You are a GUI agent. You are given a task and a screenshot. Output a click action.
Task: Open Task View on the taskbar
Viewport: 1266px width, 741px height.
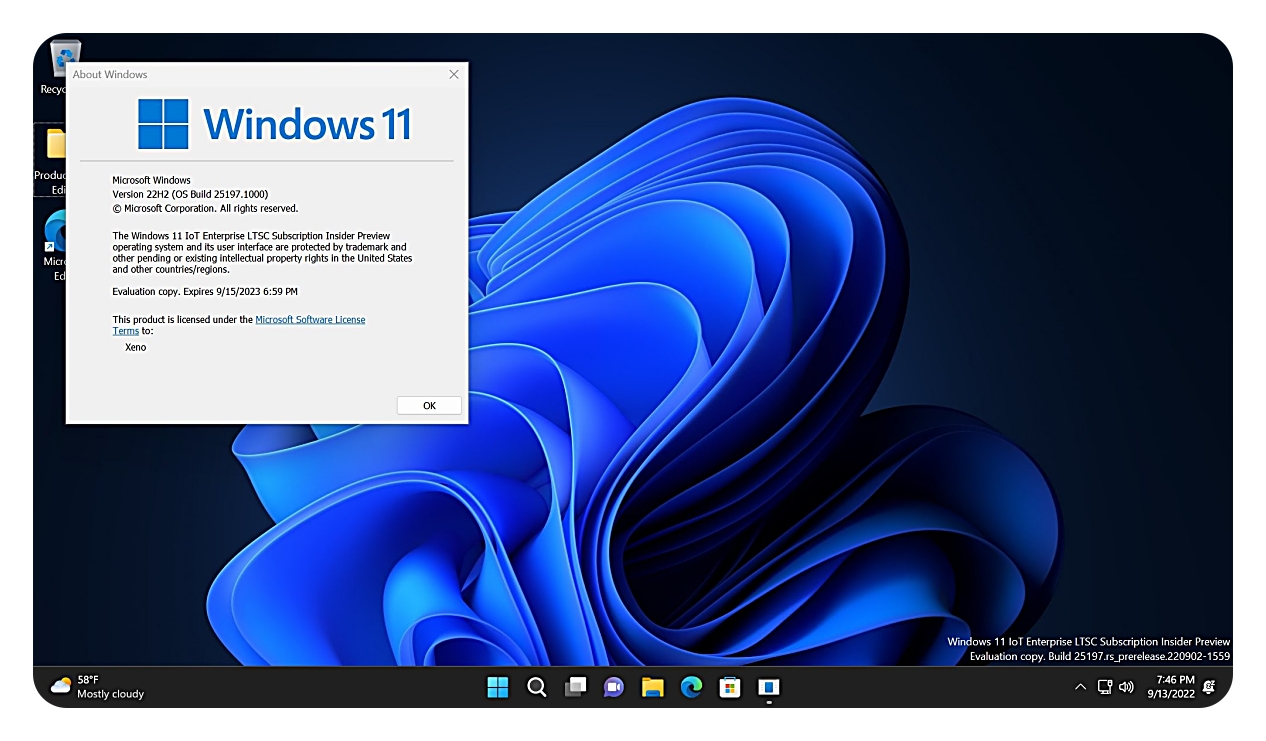coord(576,687)
